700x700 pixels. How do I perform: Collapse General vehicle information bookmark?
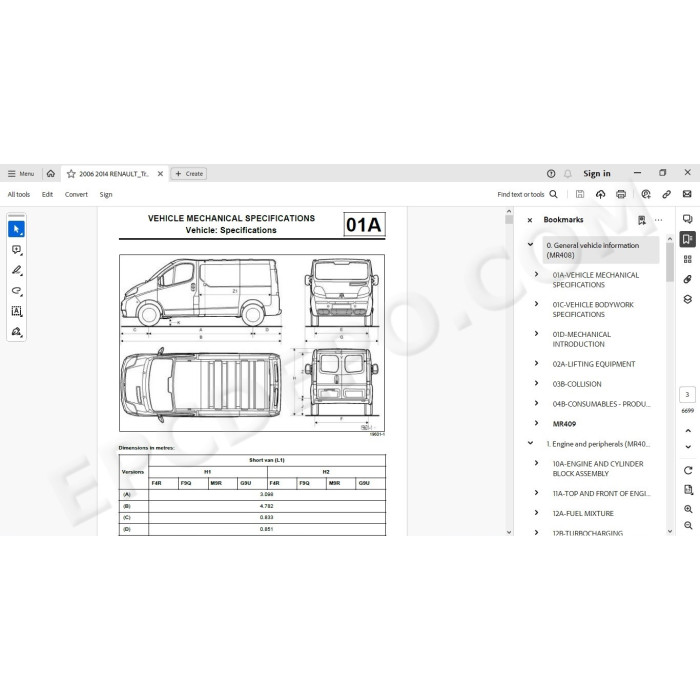[530, 244]
